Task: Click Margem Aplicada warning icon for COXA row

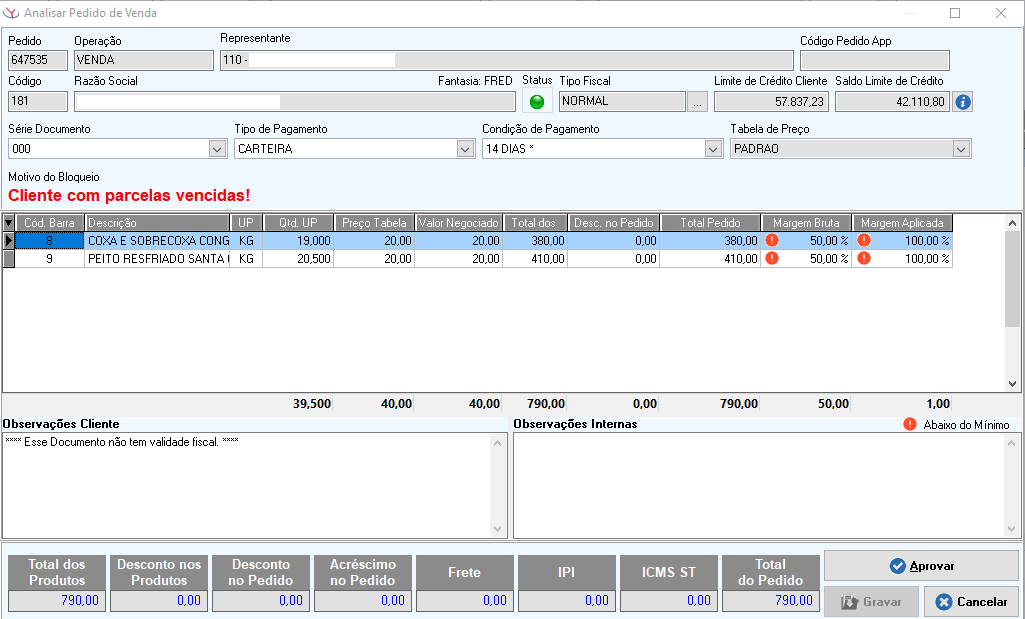Action: [864, 241]
